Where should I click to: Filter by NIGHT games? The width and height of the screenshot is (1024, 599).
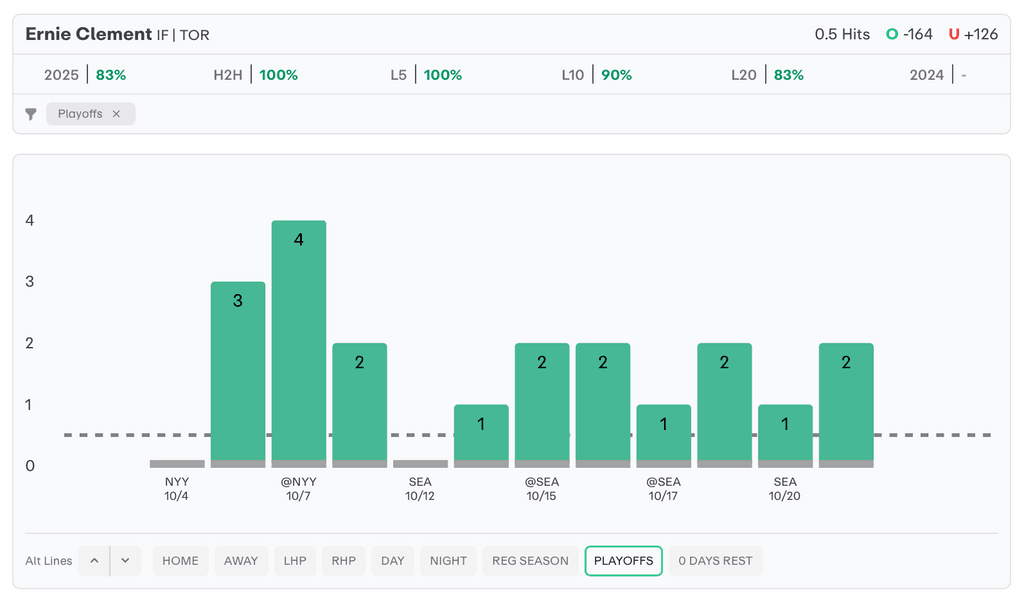click(x=448, y=561)
